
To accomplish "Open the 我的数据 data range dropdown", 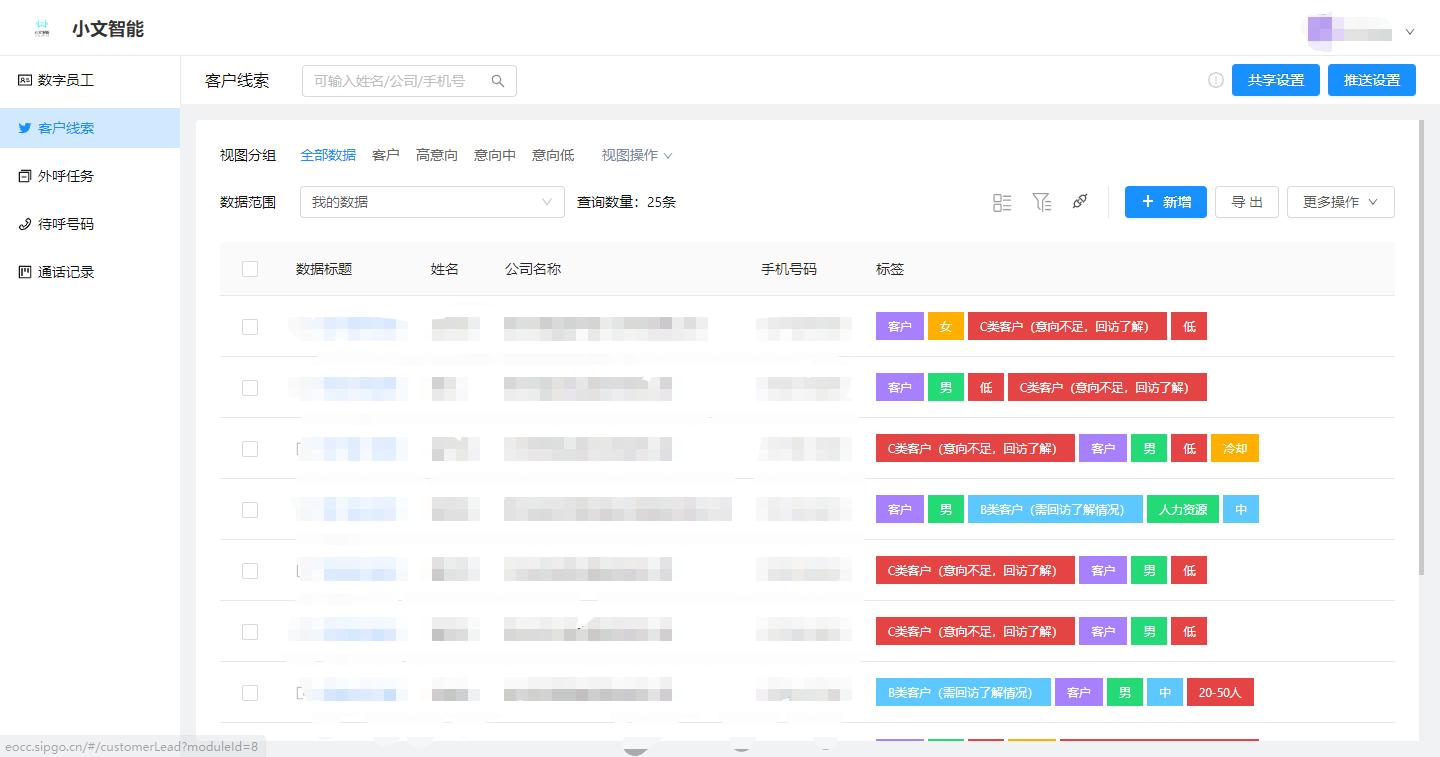I will pos(432,201).
